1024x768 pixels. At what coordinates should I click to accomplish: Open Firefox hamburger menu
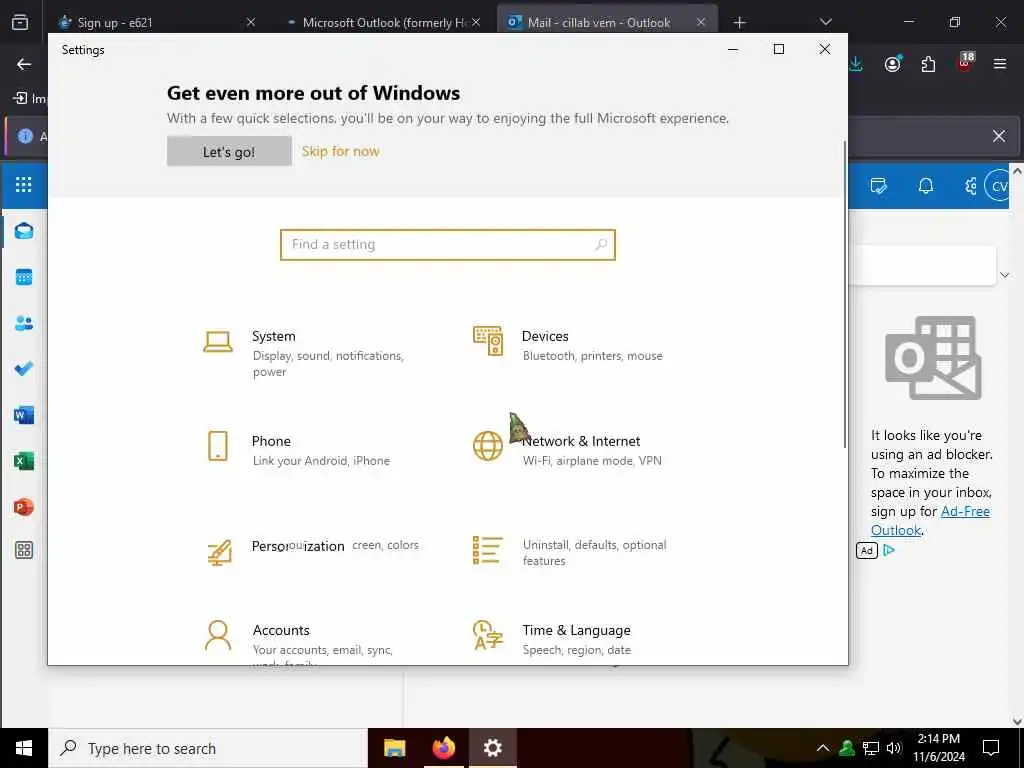(x=1000, y=64)
